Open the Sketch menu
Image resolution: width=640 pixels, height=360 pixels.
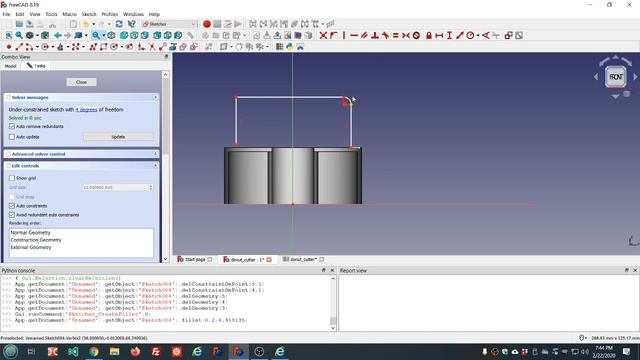tap(89, 14)
